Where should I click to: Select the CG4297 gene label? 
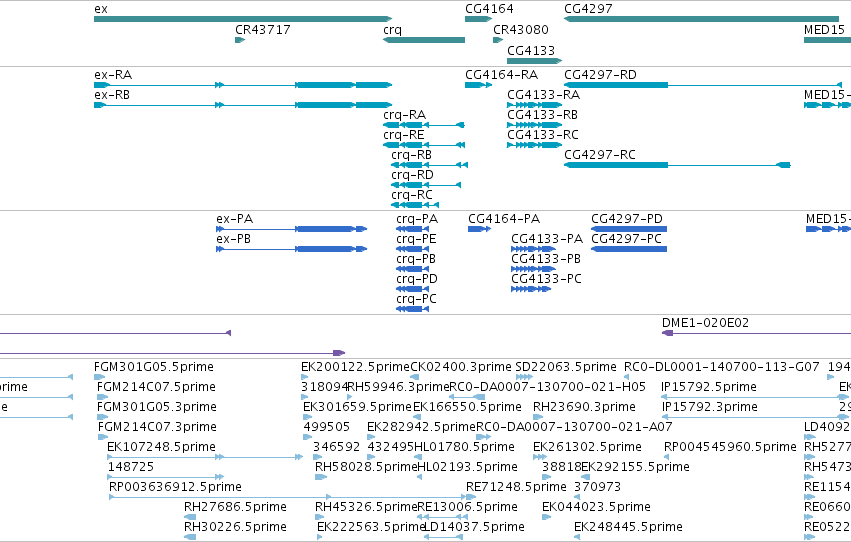click(588, 9)
